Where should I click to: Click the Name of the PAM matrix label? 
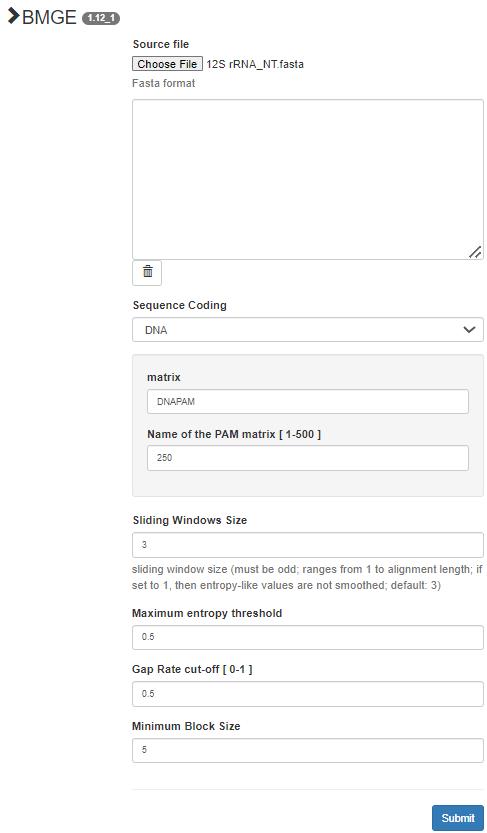tap(234, 435)
